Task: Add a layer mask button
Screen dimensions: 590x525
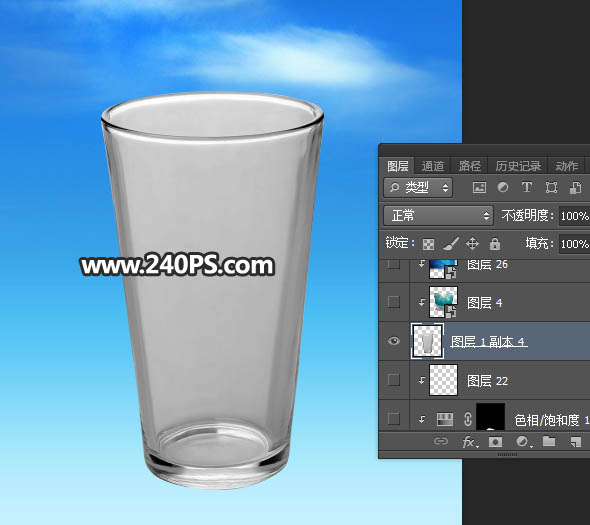Action: pos(495,441)
